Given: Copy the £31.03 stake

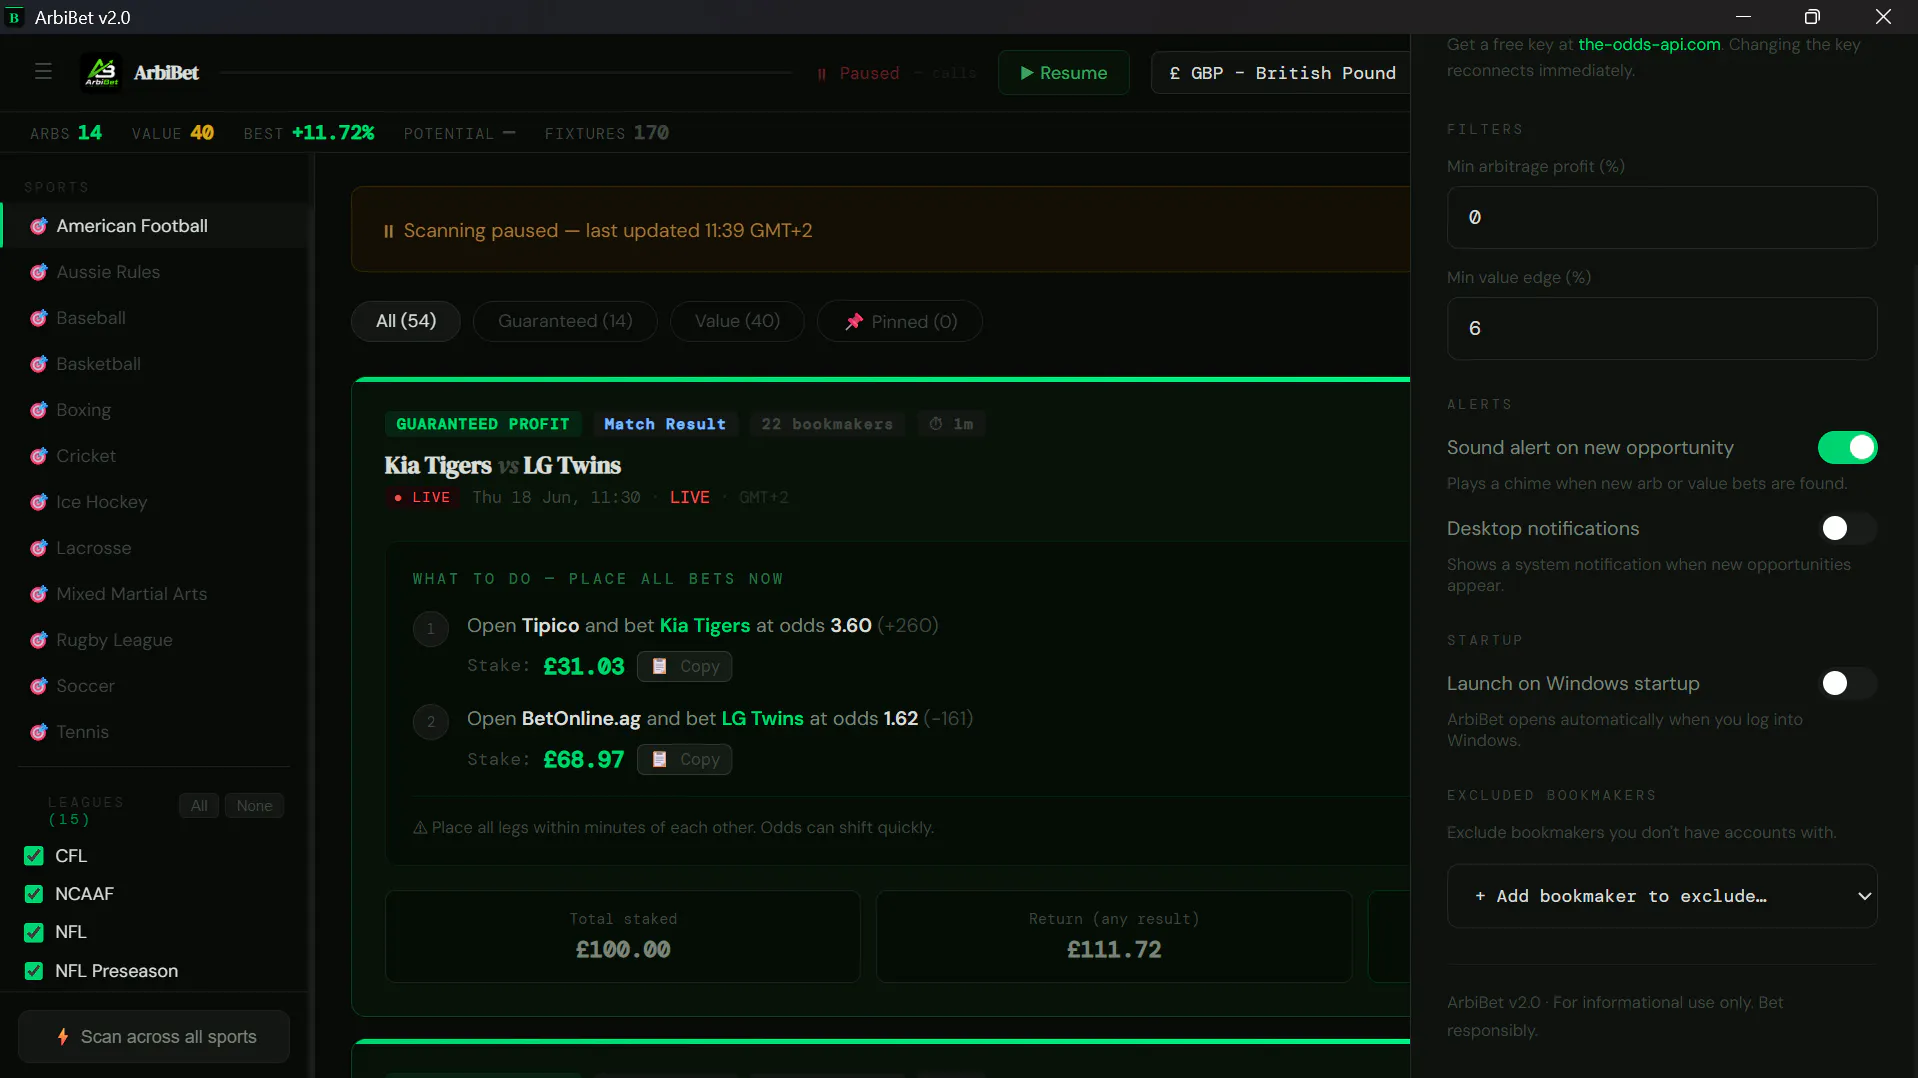Looking at the screenshot, I should 685,666.
